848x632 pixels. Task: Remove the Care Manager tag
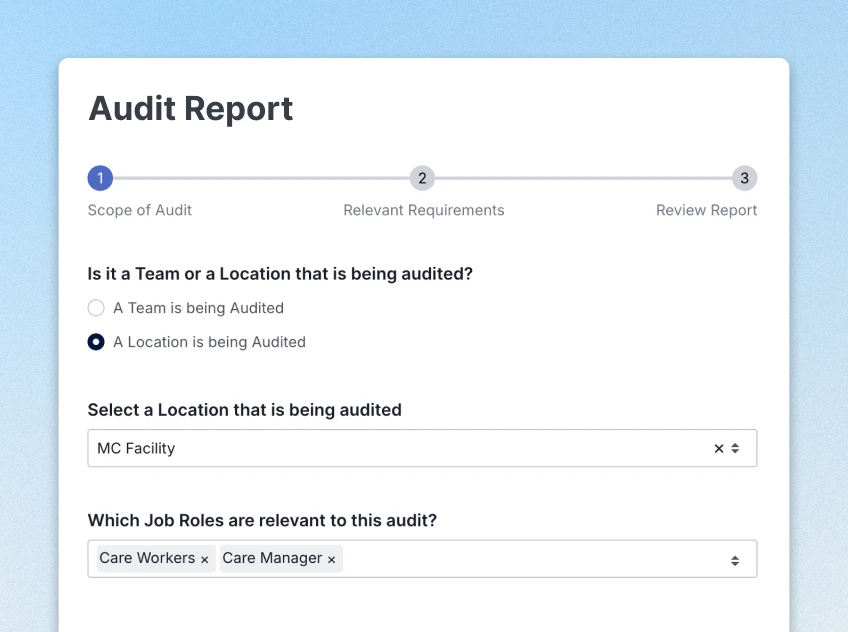pos(332,560)
